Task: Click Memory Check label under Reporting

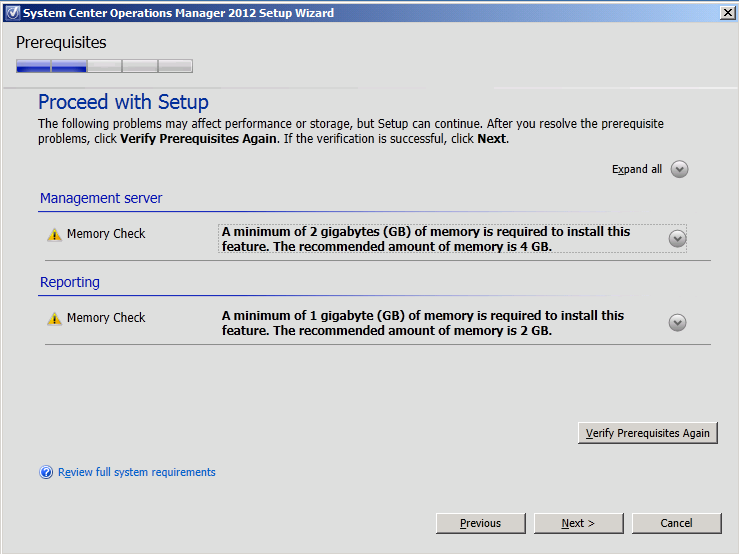Action: [106, 318]
